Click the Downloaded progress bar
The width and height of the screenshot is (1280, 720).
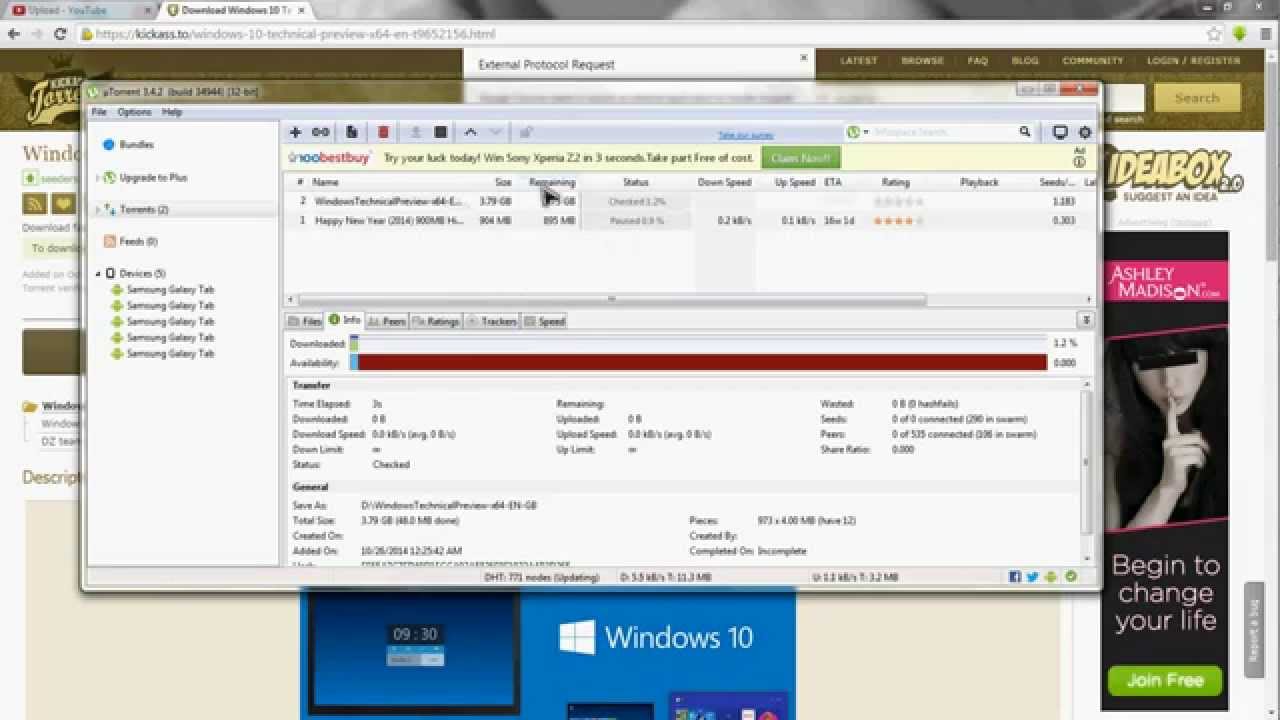tap(697, 343)
